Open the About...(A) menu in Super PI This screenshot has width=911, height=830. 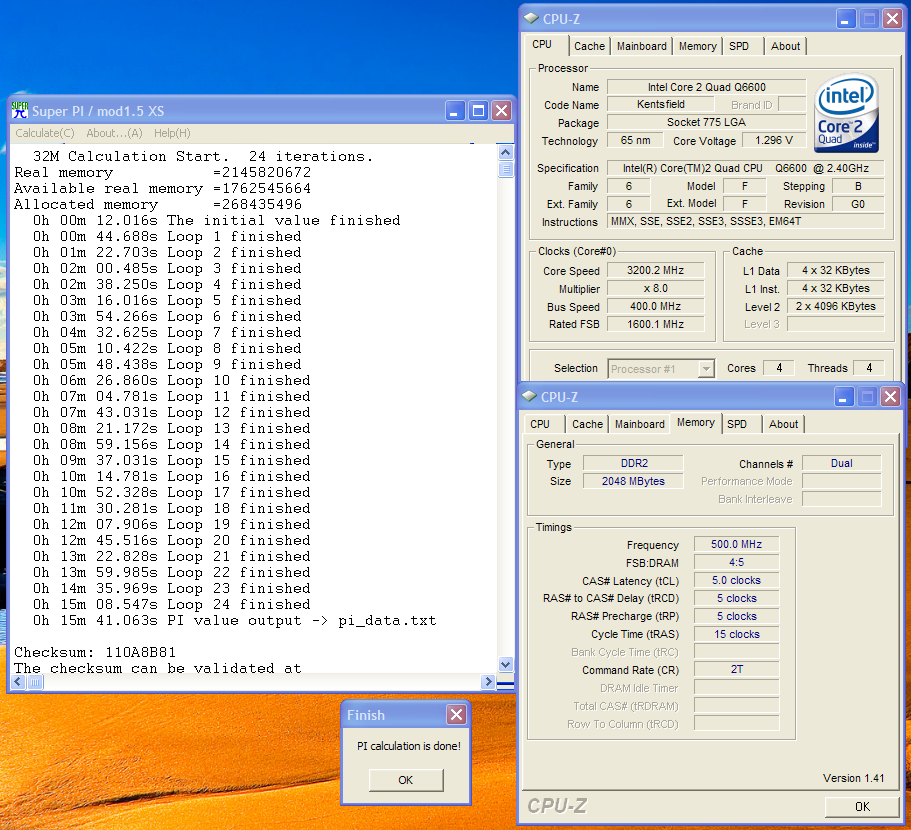coord(114,133)
